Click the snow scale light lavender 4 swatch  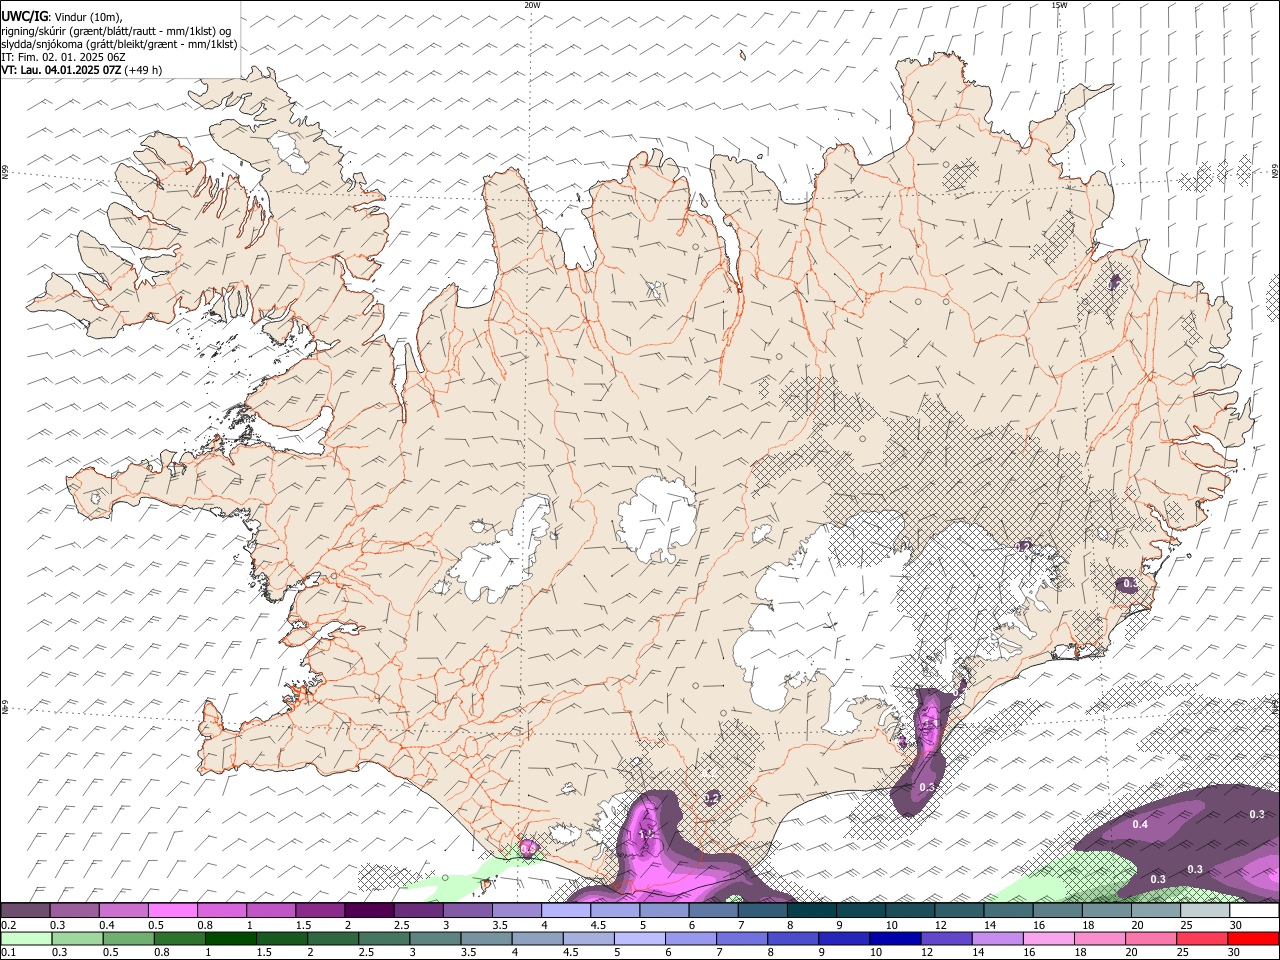coord(566,910)
